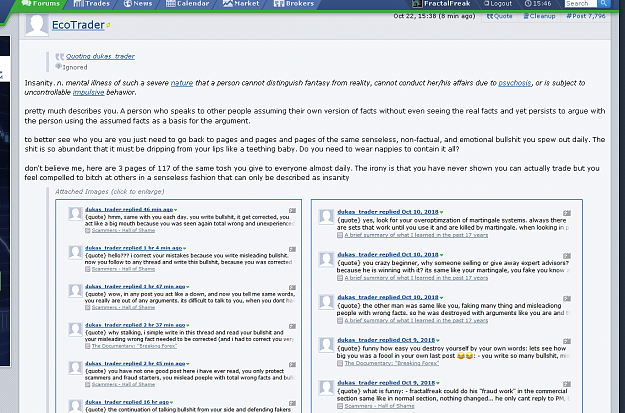Click 'A brief summary' text under first Oct 10 reply

pyautogui.click(x=416, y=235)
